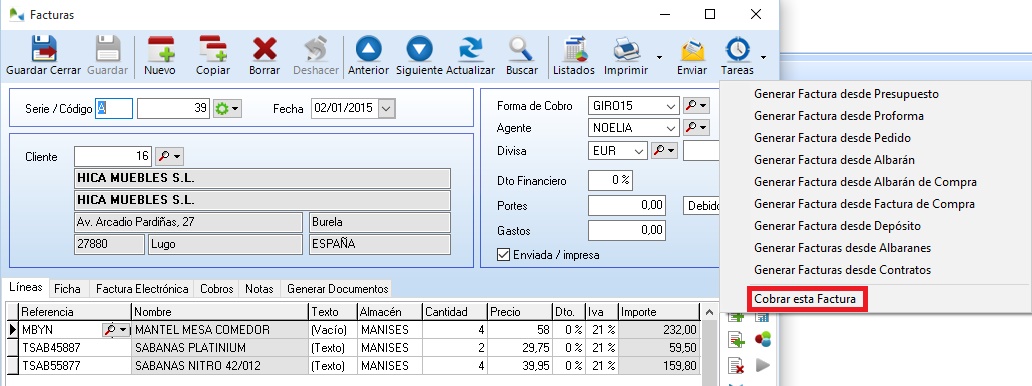This screenshot has height=386, width=1032.
Task: Select Generar Factura desde Presupuesto
Action: (846, 94)
